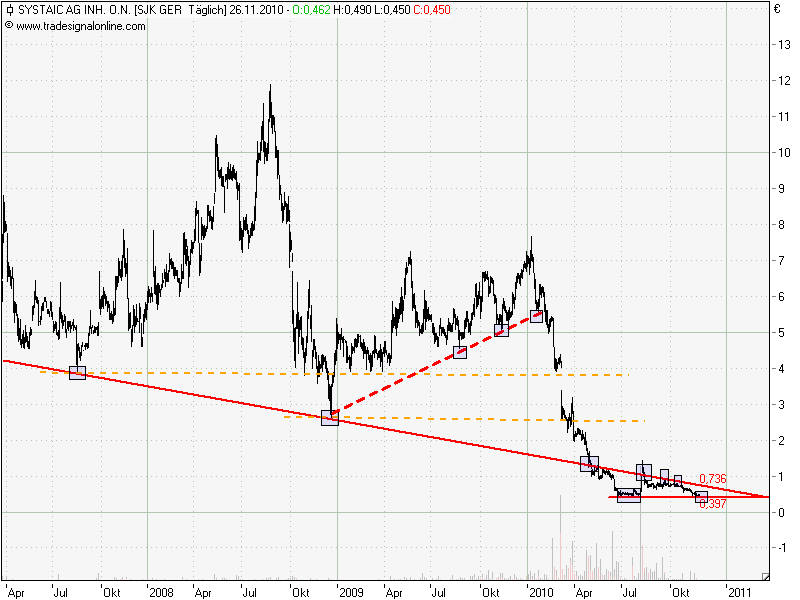
Task: Click the red 0,397 support label
Action: point(712,504)
